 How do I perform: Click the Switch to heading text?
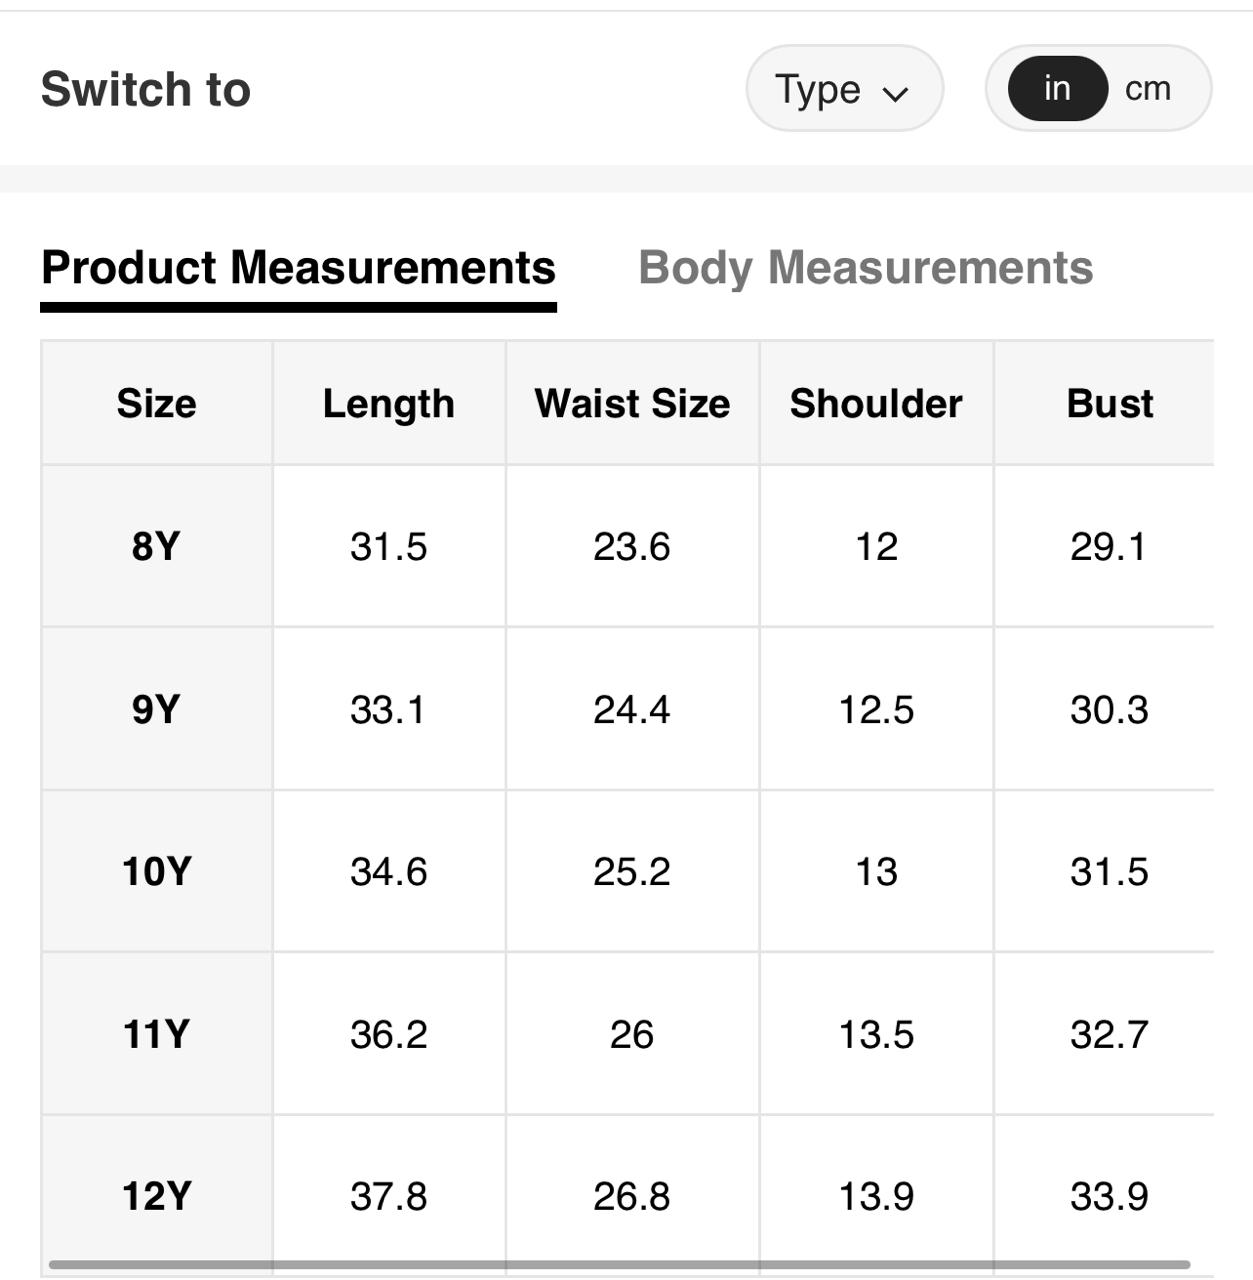[x=146, y=89]
